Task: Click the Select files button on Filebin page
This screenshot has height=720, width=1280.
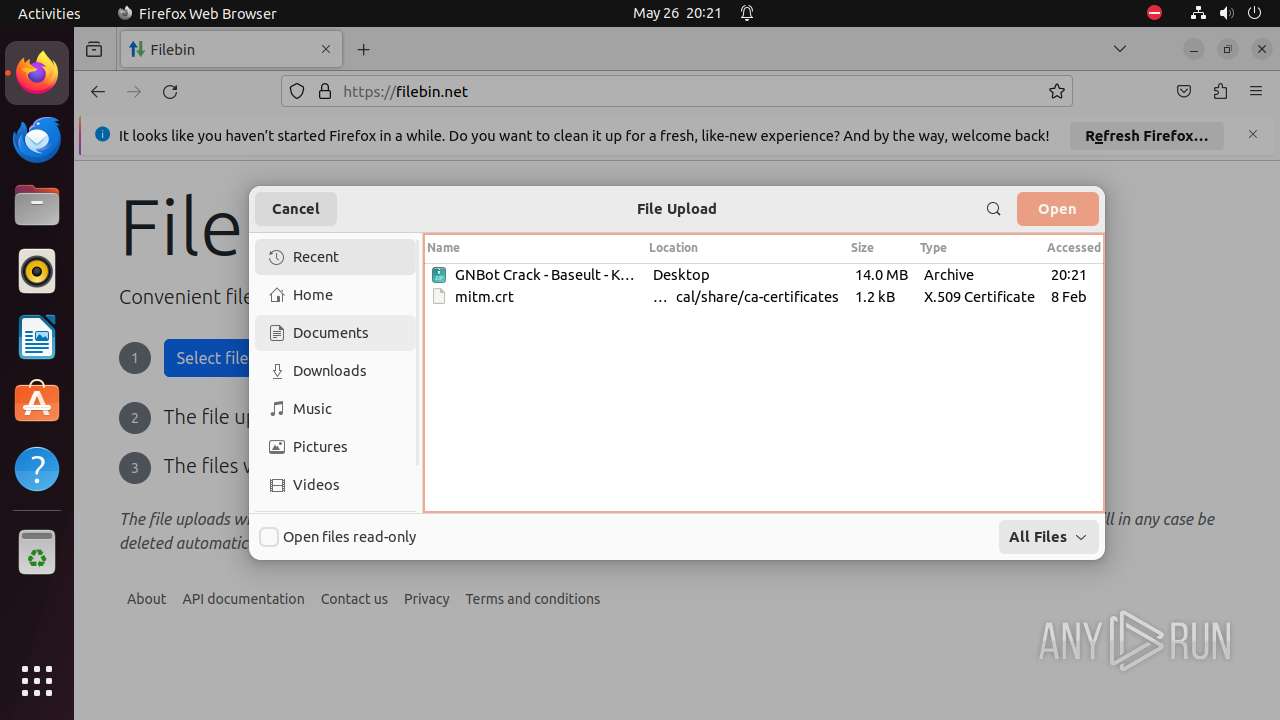Action: click(207, 358)
